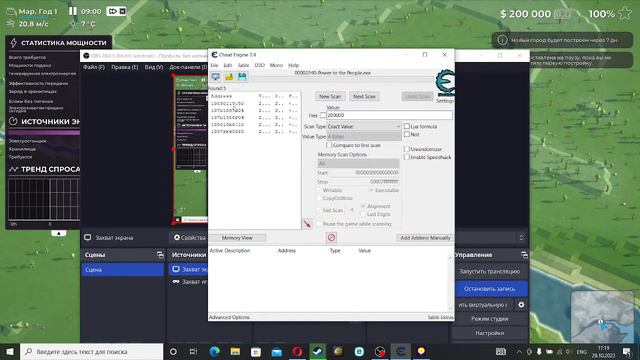Open OBS Настройки button

[489, 333]
